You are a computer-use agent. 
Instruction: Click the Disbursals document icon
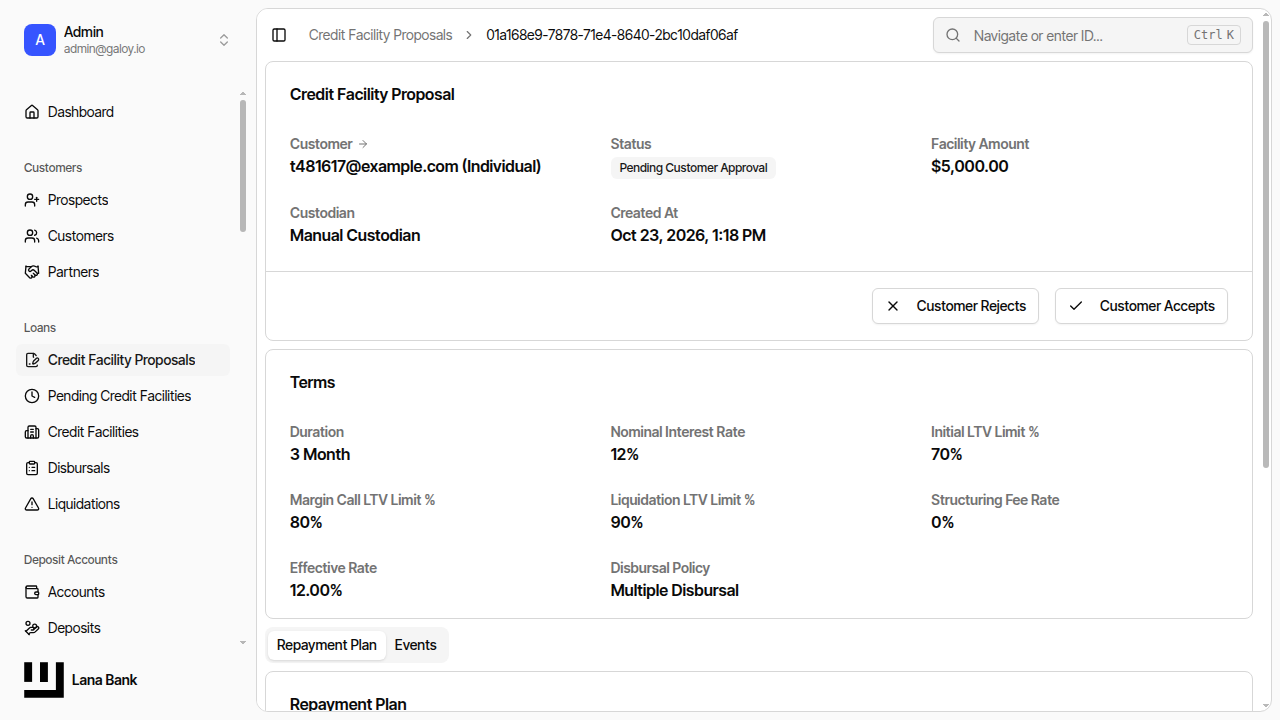pos(32,468)
